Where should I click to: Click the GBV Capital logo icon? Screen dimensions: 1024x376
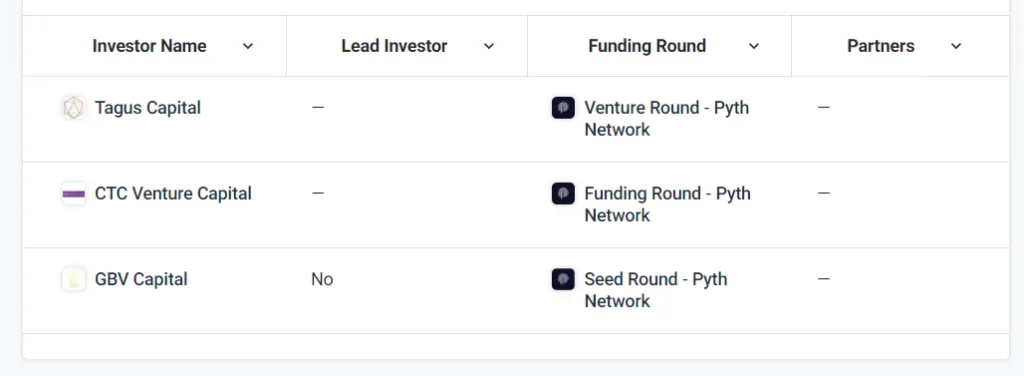73,279
